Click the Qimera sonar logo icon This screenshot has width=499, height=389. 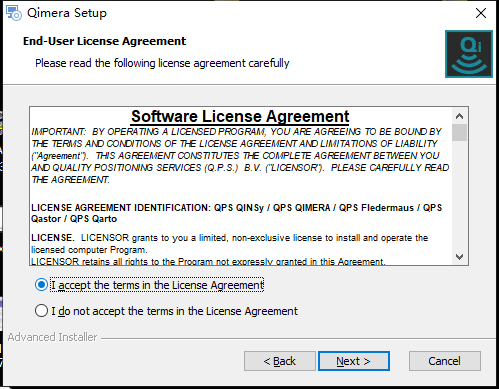pyautogui.click(x=469, y=54)
